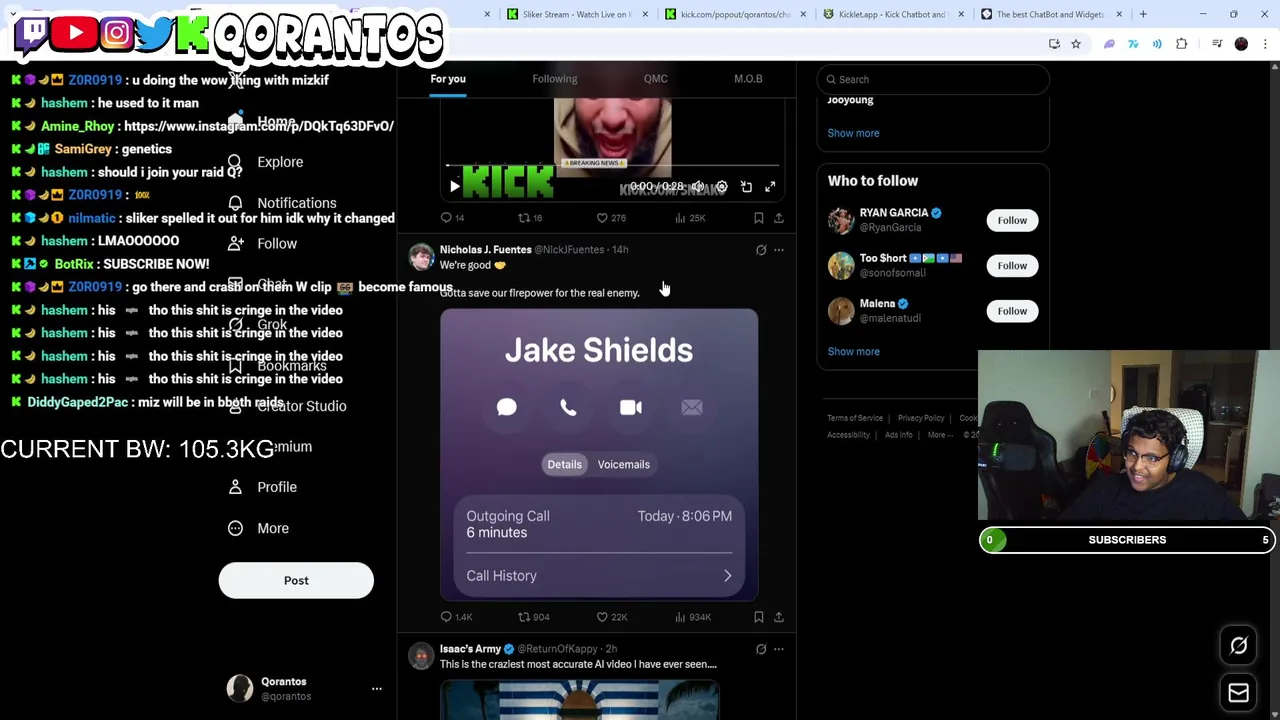Open Profile in the sidebar
Image resolution: width=1280 pixels, height=720 pixels.
(x=263, y=487)
